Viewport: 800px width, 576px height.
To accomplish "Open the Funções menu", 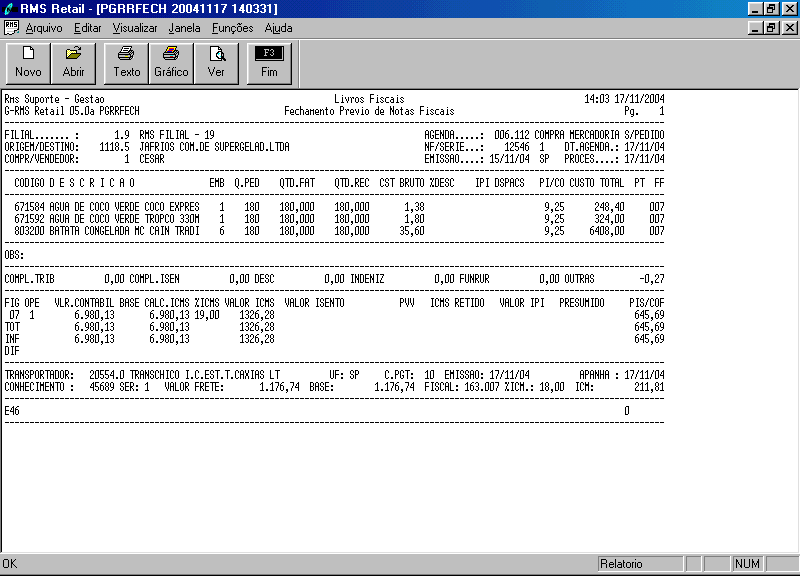I will (233, 28).
